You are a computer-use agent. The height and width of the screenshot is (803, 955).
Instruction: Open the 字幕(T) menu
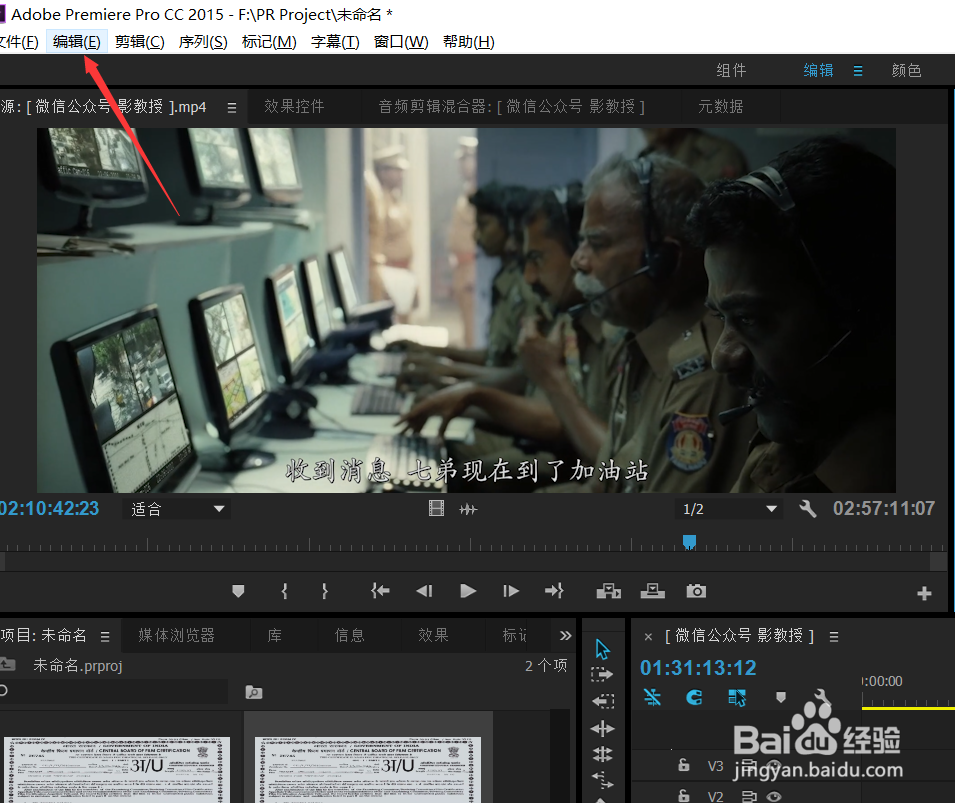coord(335,41)
